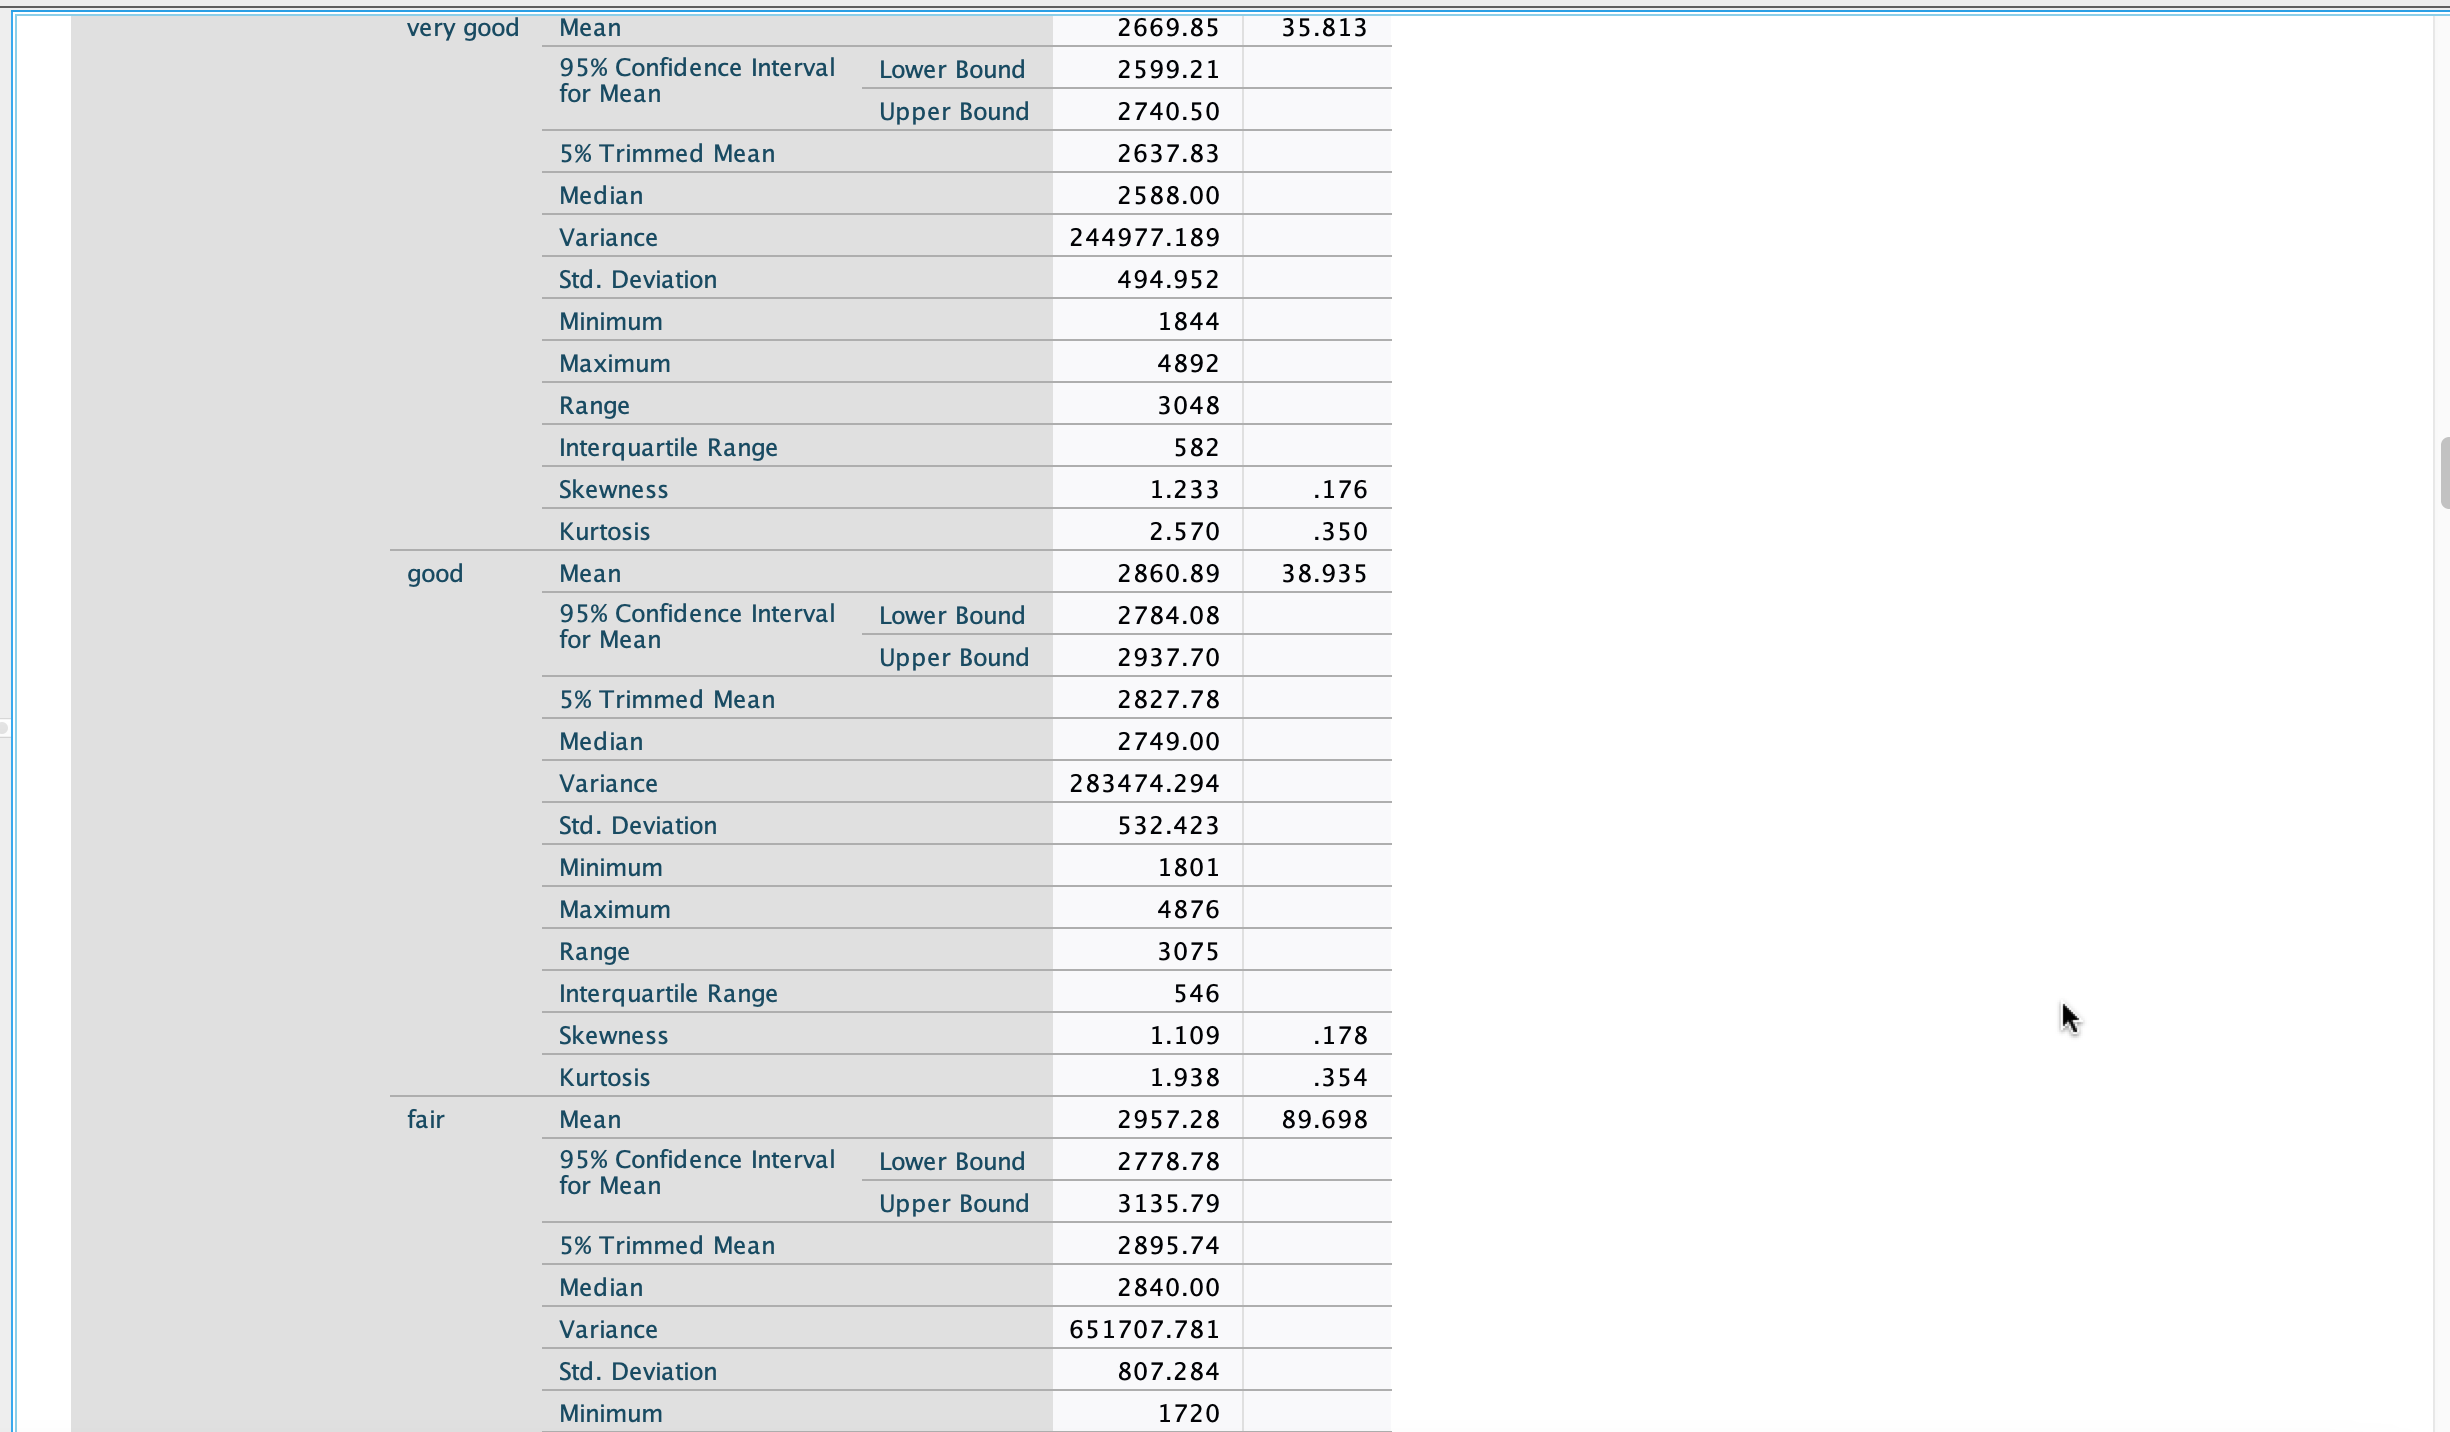The height and width of the screenshot is (1432, 2450).
Task: Select the mean value 2669.85 cell
Action: 1167,28
